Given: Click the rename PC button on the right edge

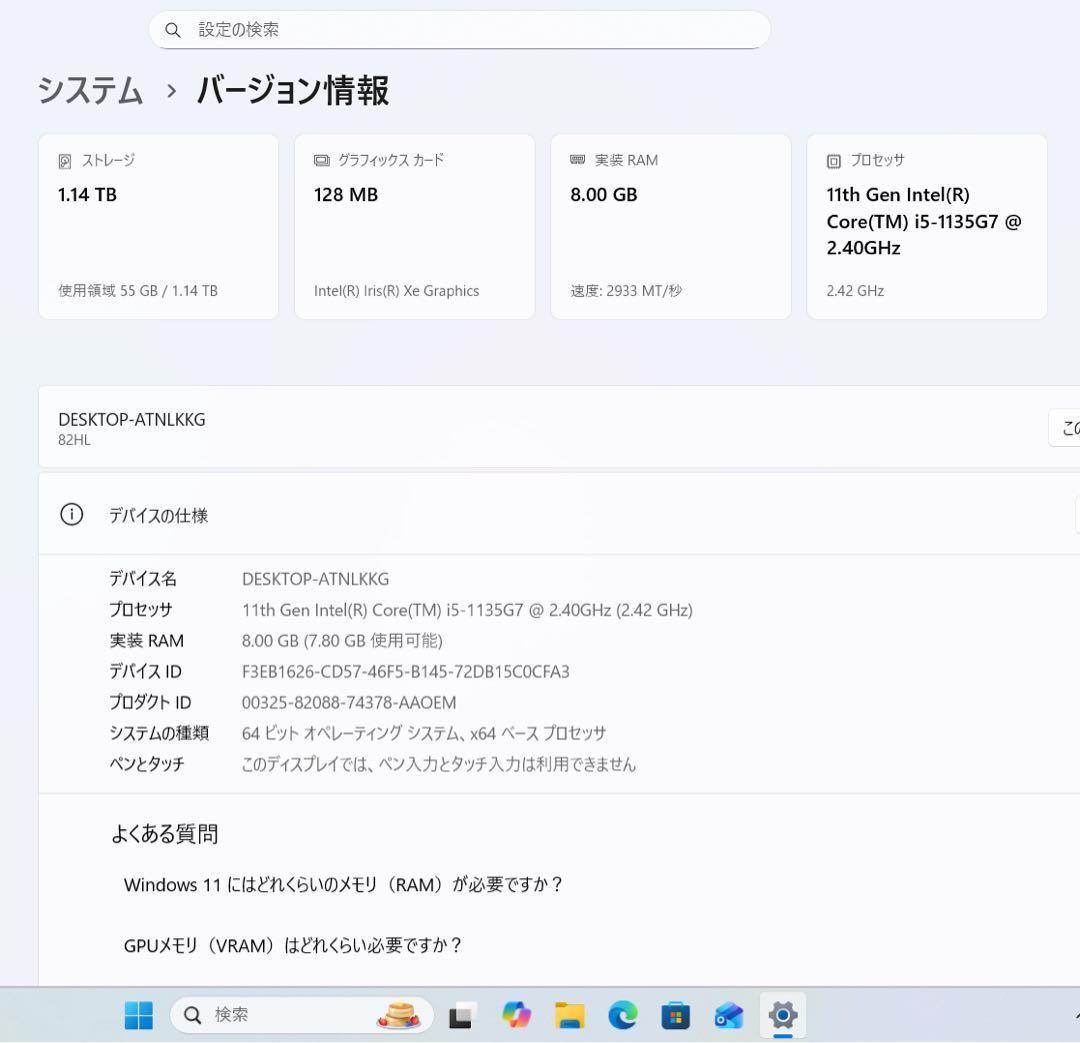Looking at the screenshot, I should tap(1069, 427).
